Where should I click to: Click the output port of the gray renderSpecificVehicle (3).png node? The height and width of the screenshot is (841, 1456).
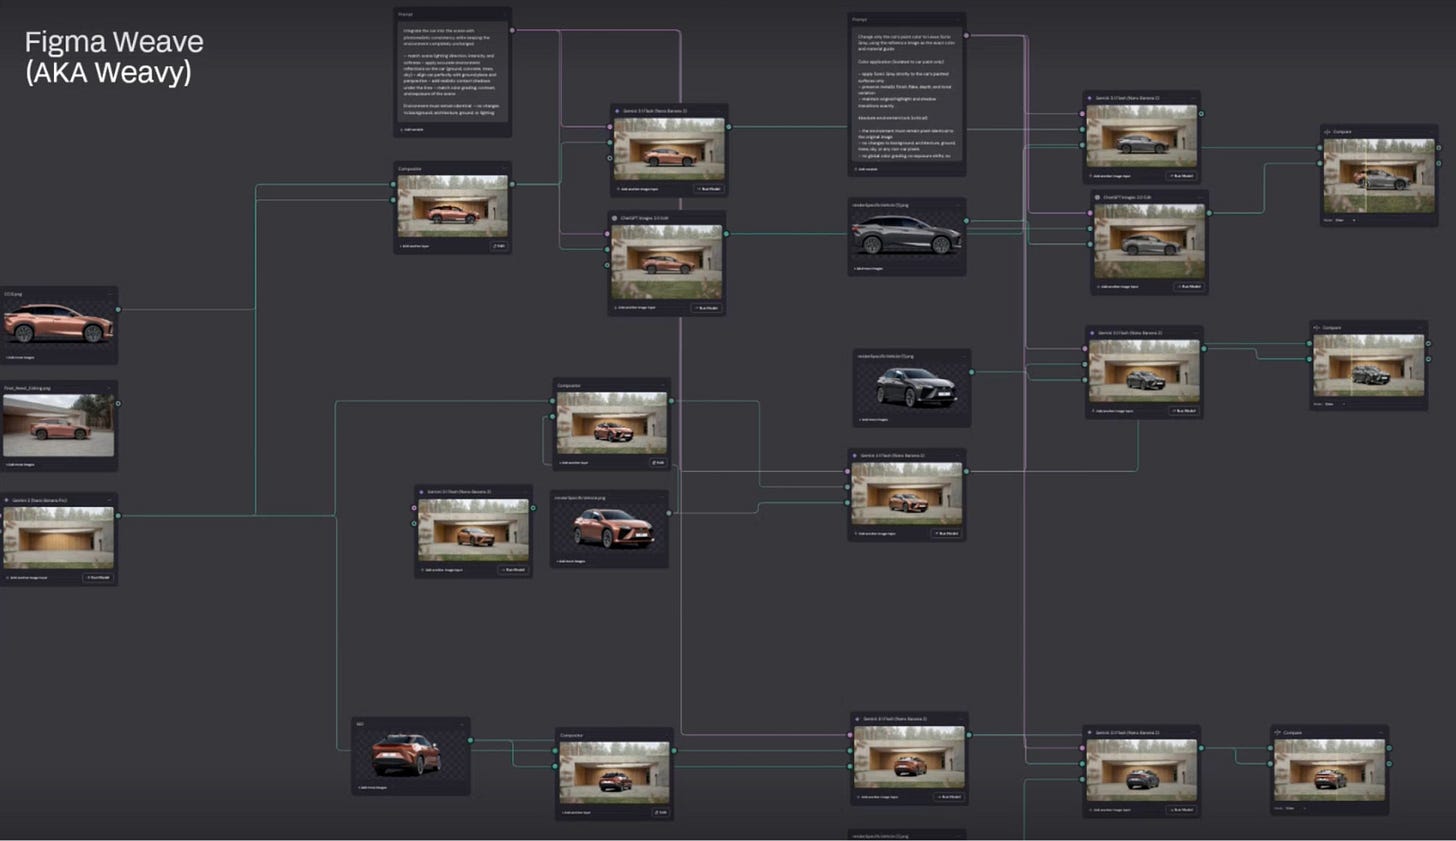pos(966,221)
